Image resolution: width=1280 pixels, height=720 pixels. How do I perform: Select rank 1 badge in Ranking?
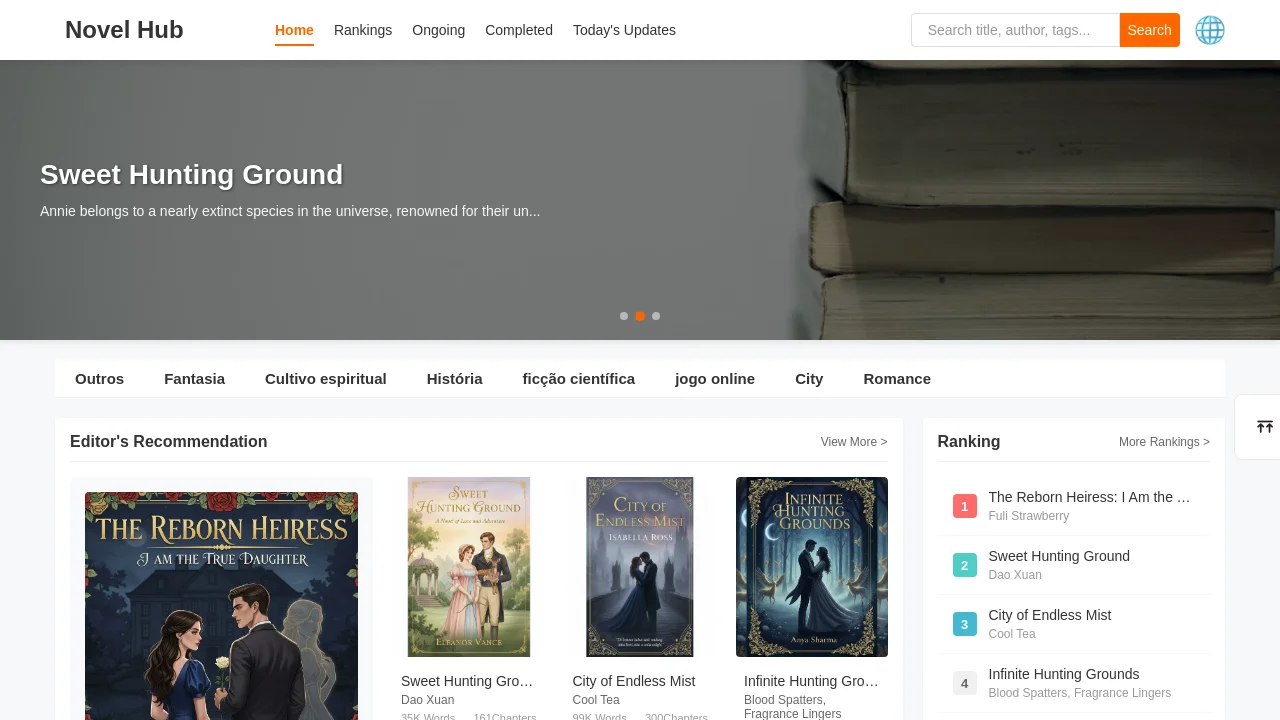point(964,506)
